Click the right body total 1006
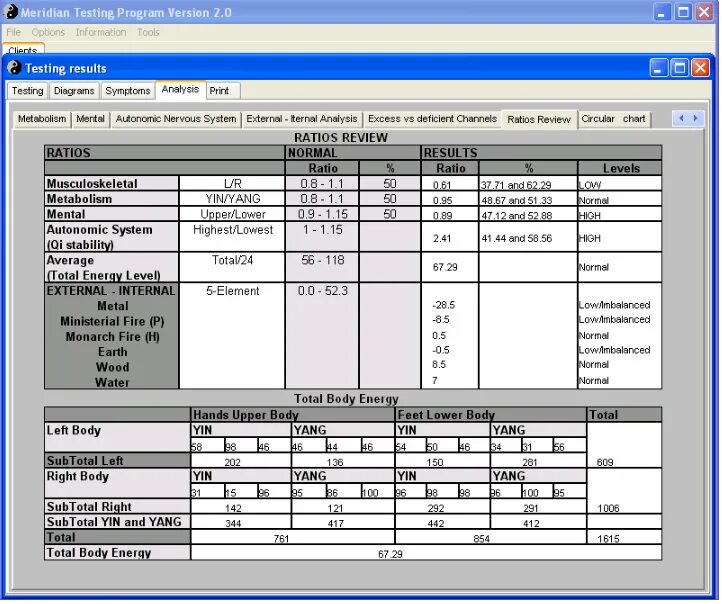The width and height of the screenshot is (722, 604). pos(608,508)
